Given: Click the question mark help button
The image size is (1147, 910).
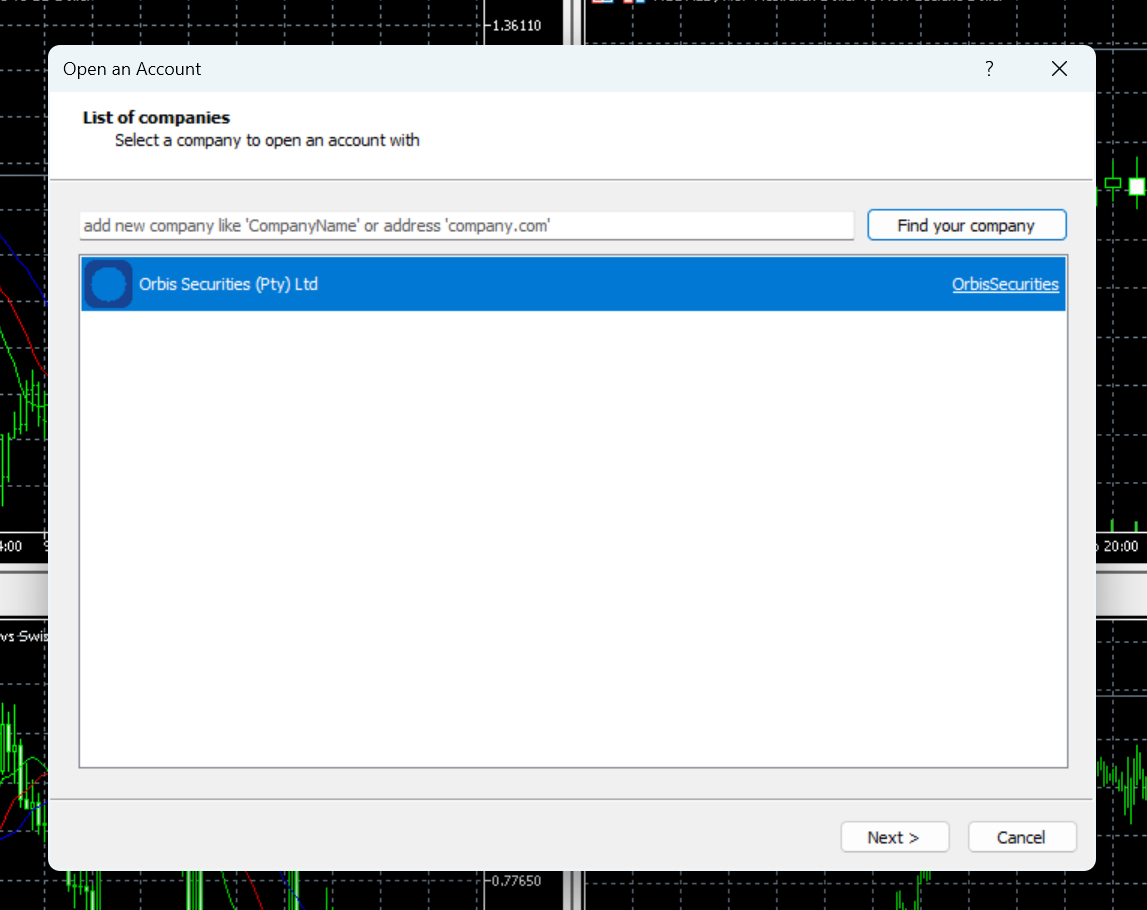Looking at the screenshot, I should 989,69.
